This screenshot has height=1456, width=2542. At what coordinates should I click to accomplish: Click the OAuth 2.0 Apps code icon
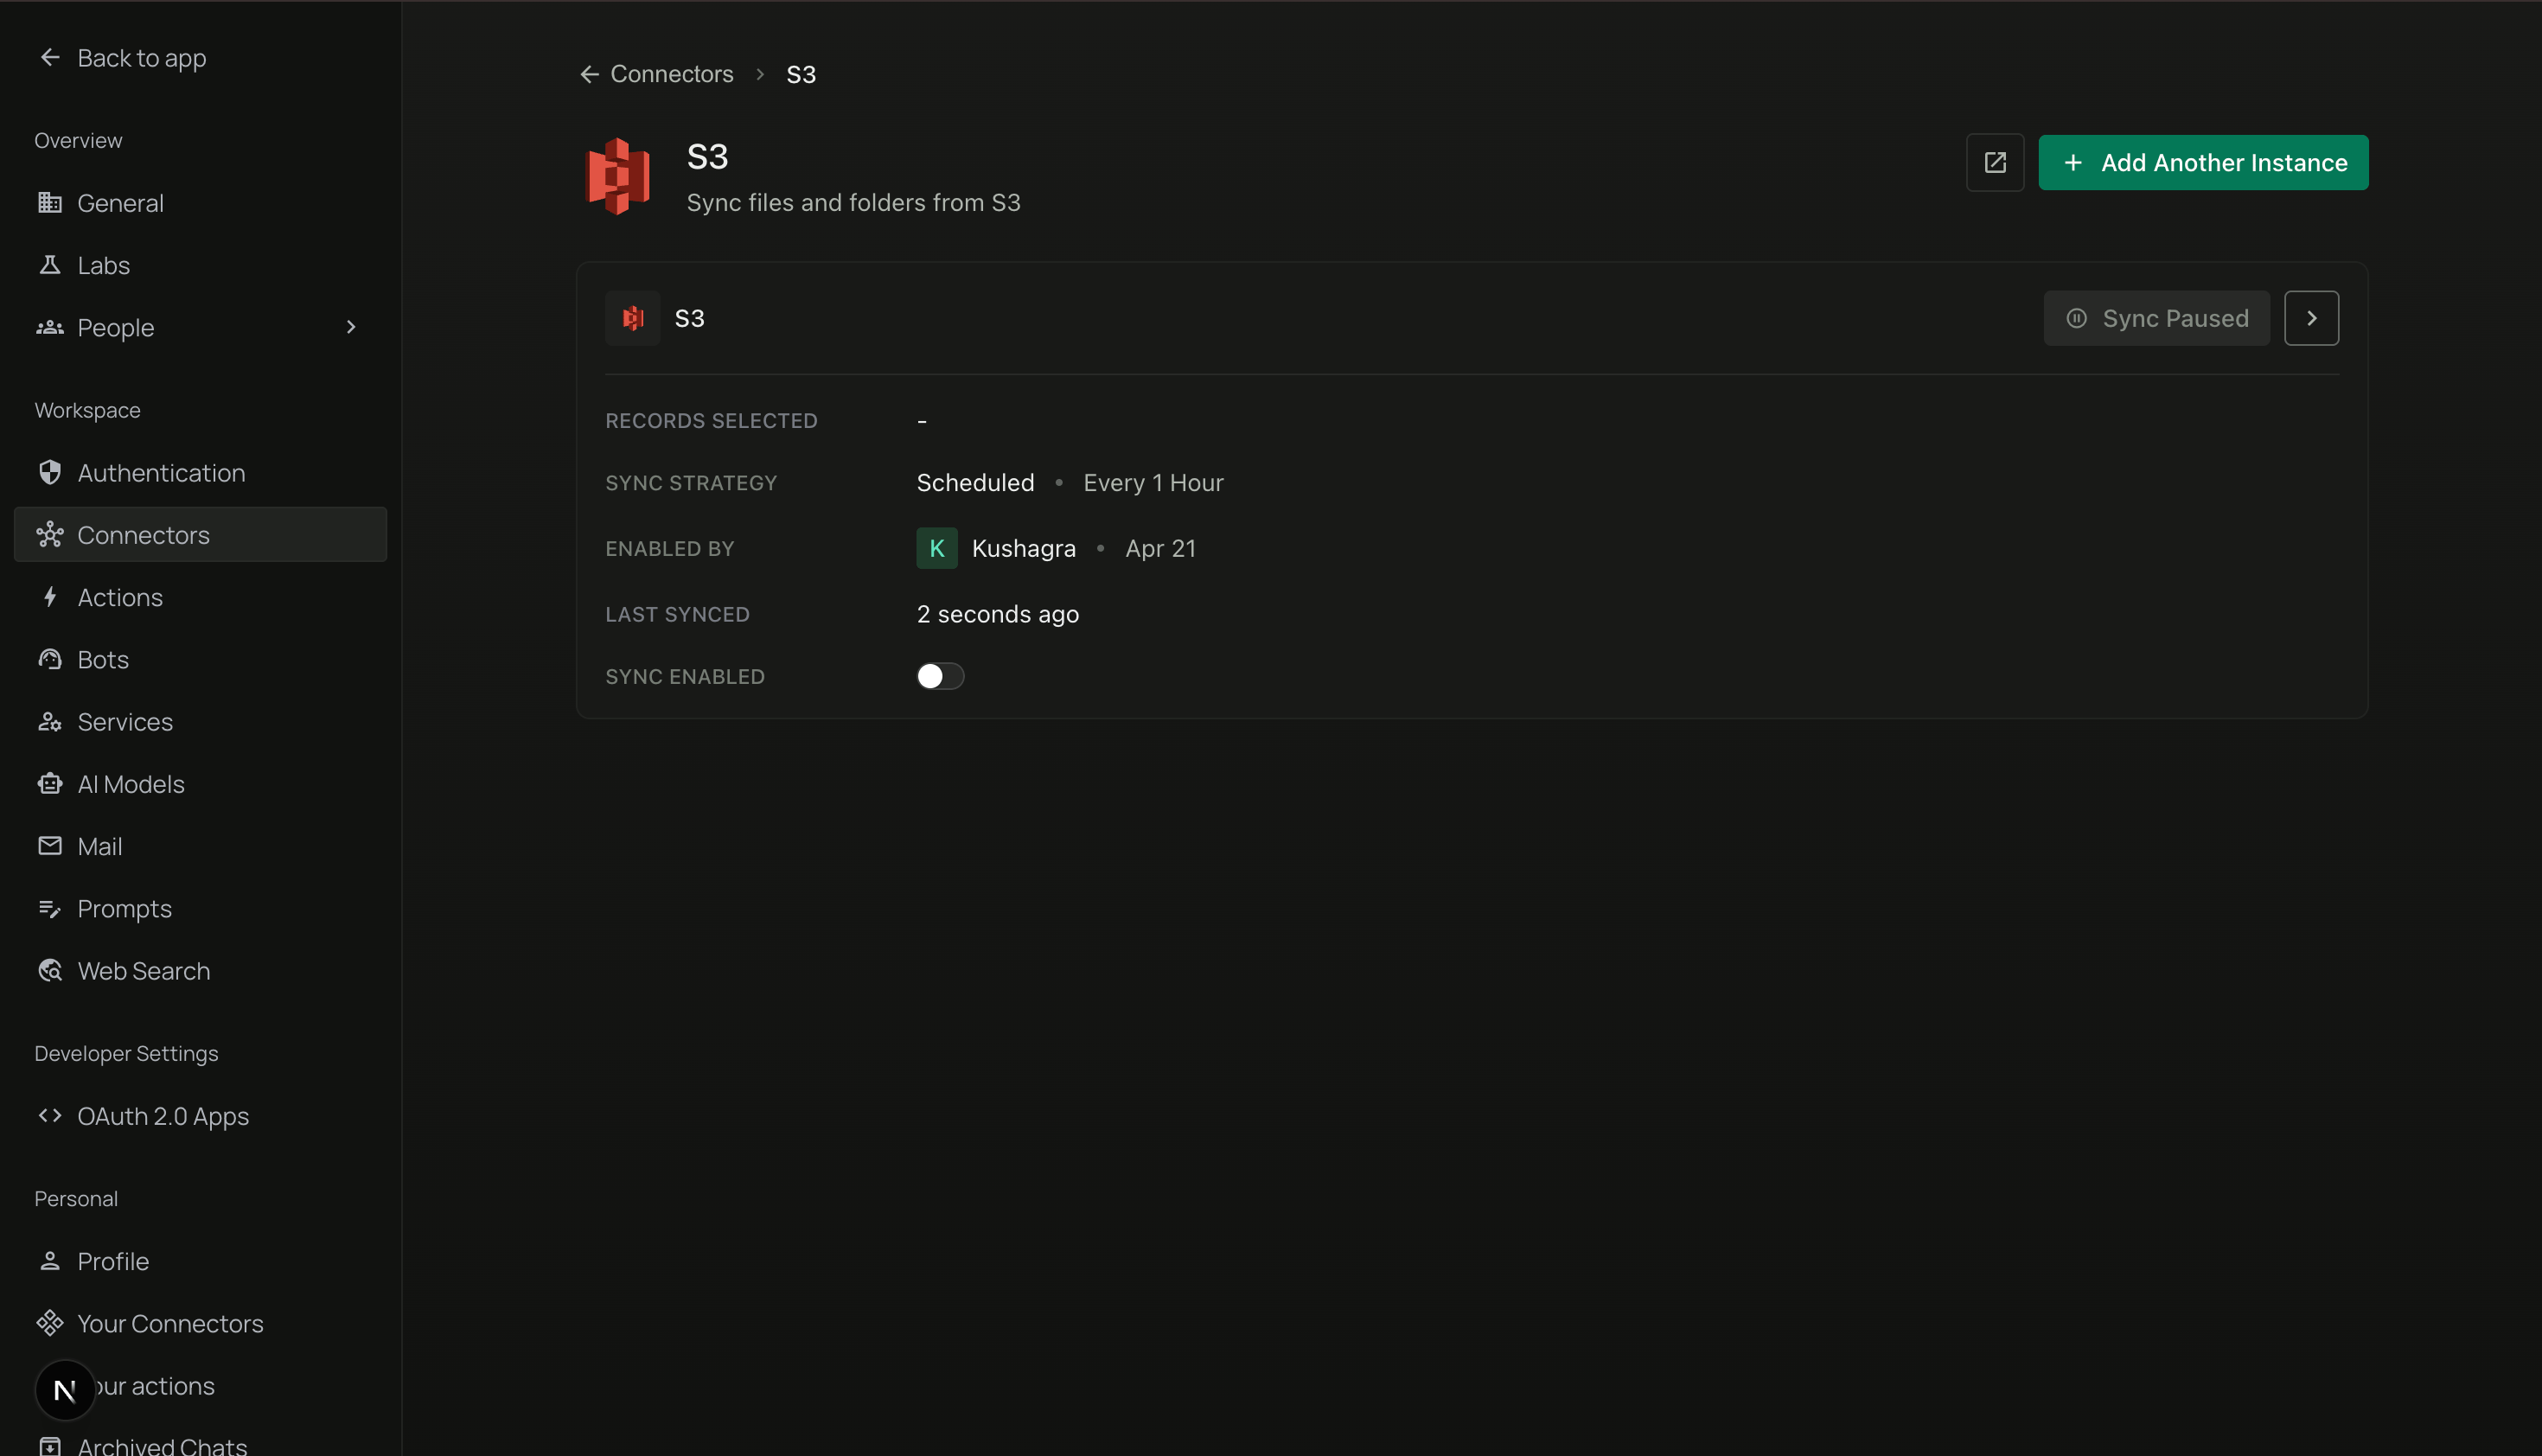50,1116
